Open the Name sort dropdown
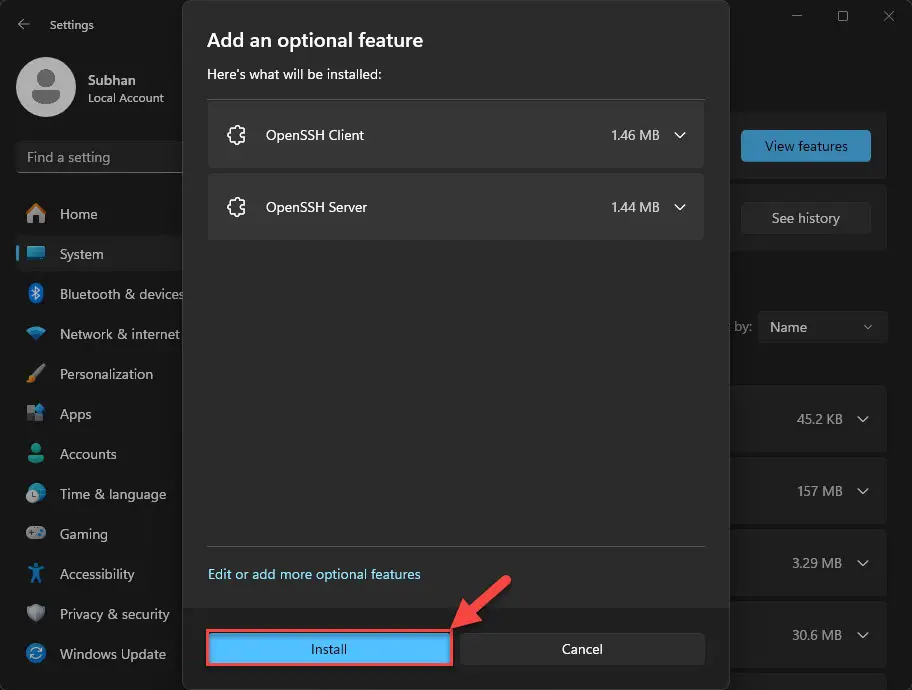Screen dimensions: 912x690 click(822, 327)
